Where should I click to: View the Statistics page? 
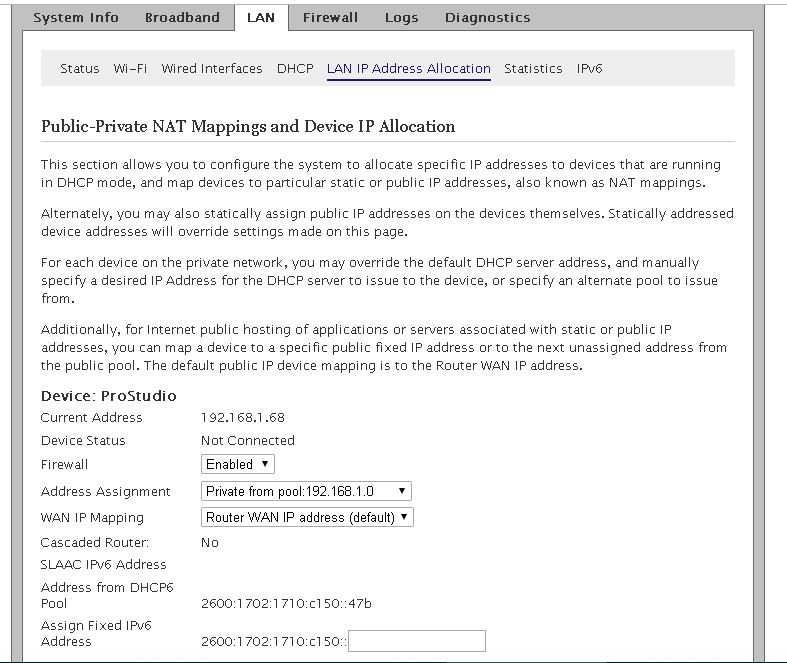pyautogui.click(x=533, y=69)
